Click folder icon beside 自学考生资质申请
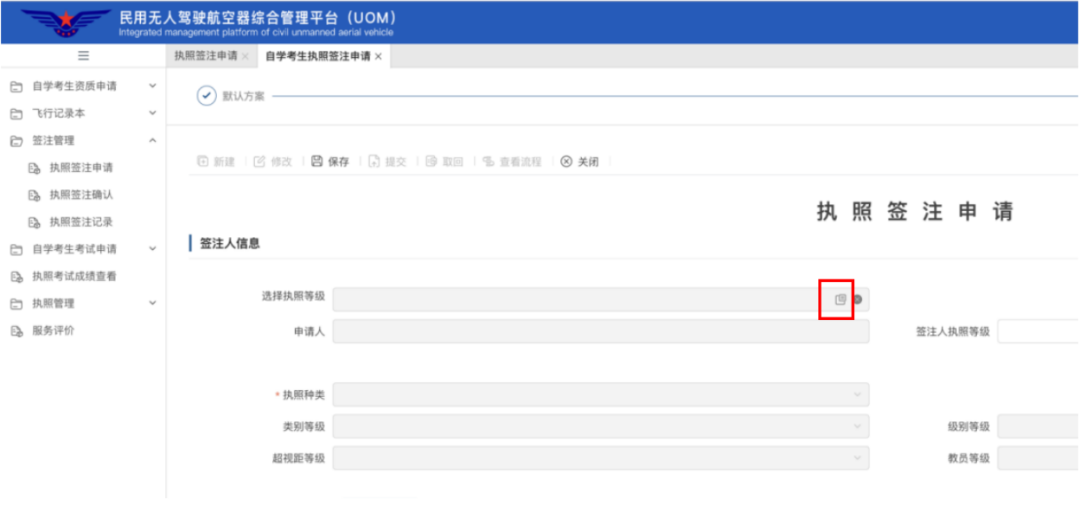 pyautogui.click(x=16, y=87)
